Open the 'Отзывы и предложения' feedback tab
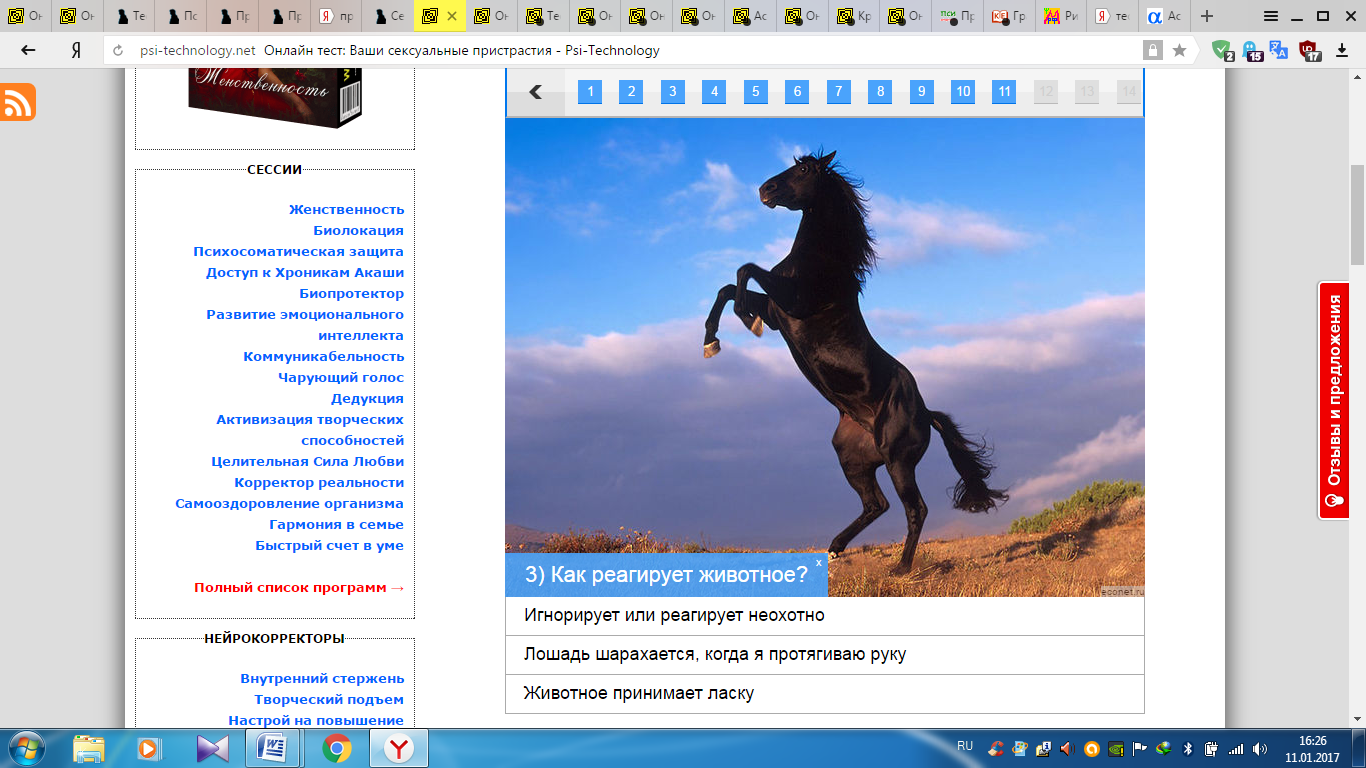This screenshot has height=768, width=1366. click(x=1333, y=401)
